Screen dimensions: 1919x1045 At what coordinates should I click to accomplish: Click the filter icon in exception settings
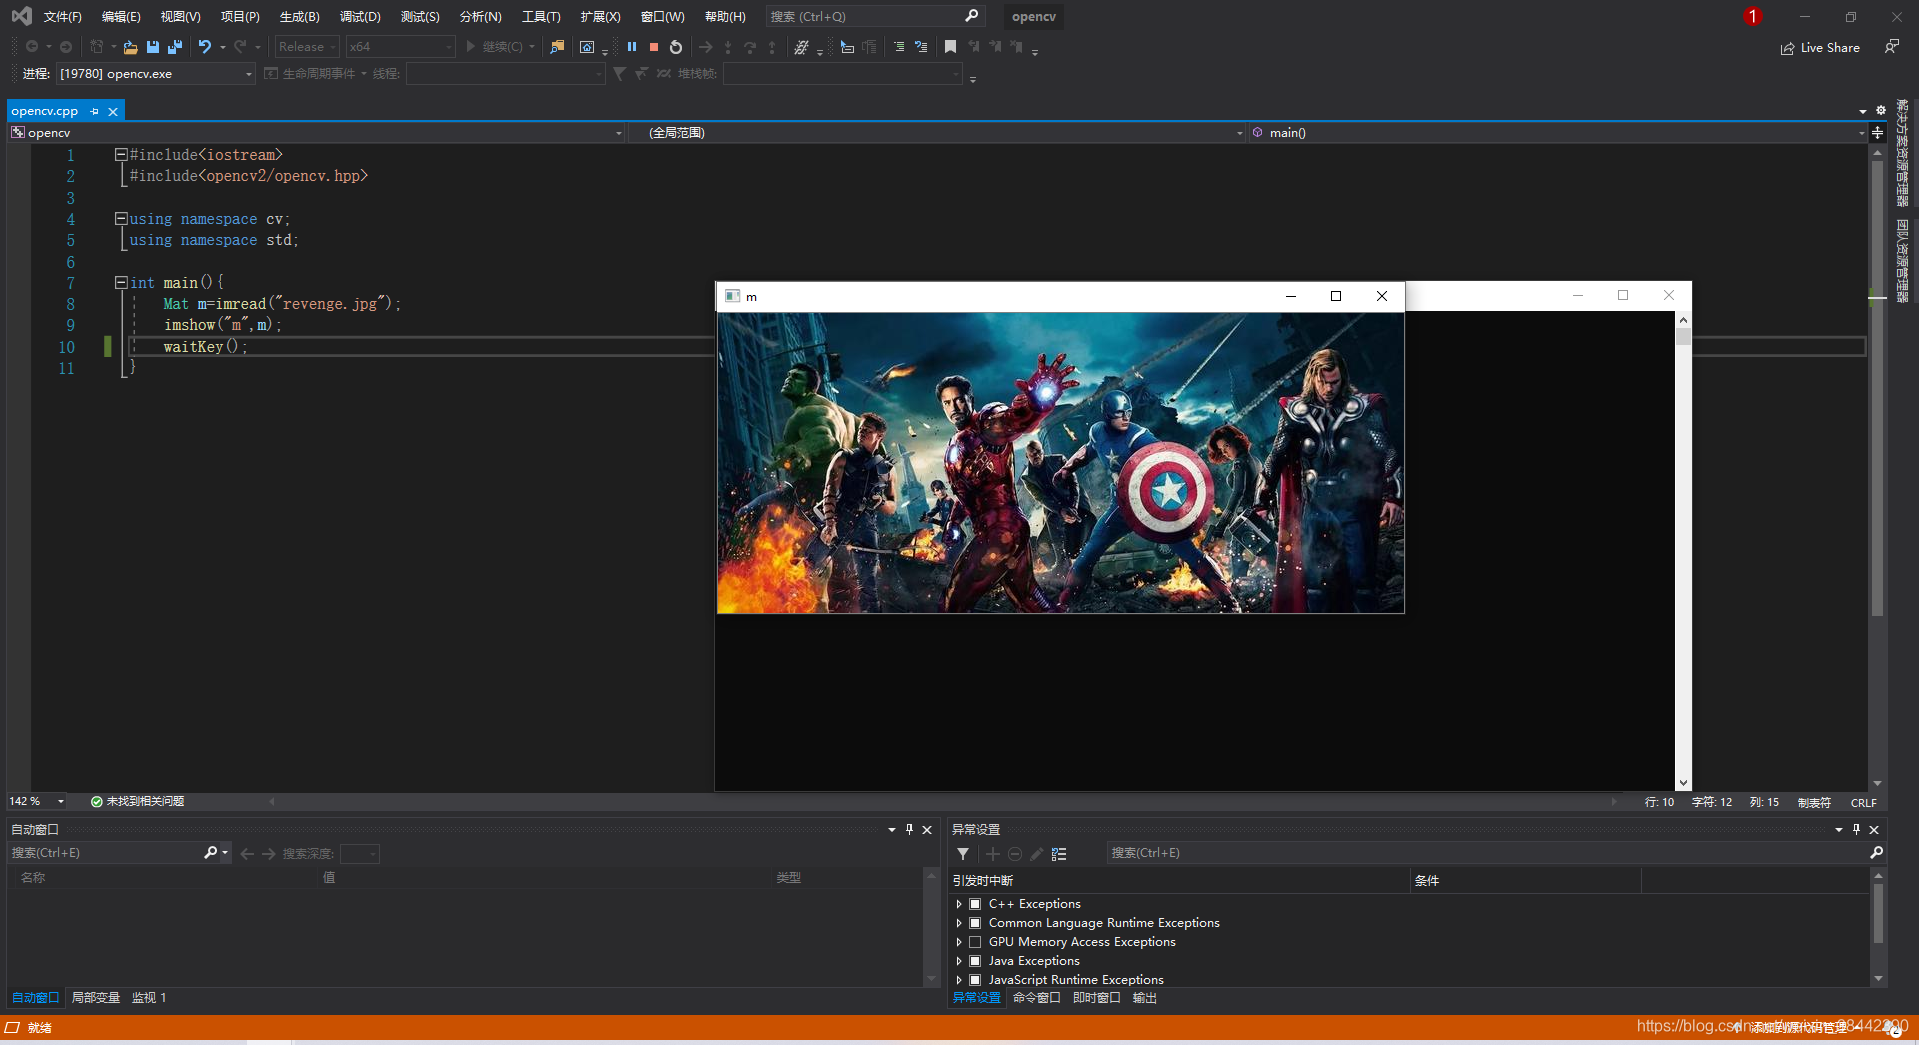coord(963,853)
